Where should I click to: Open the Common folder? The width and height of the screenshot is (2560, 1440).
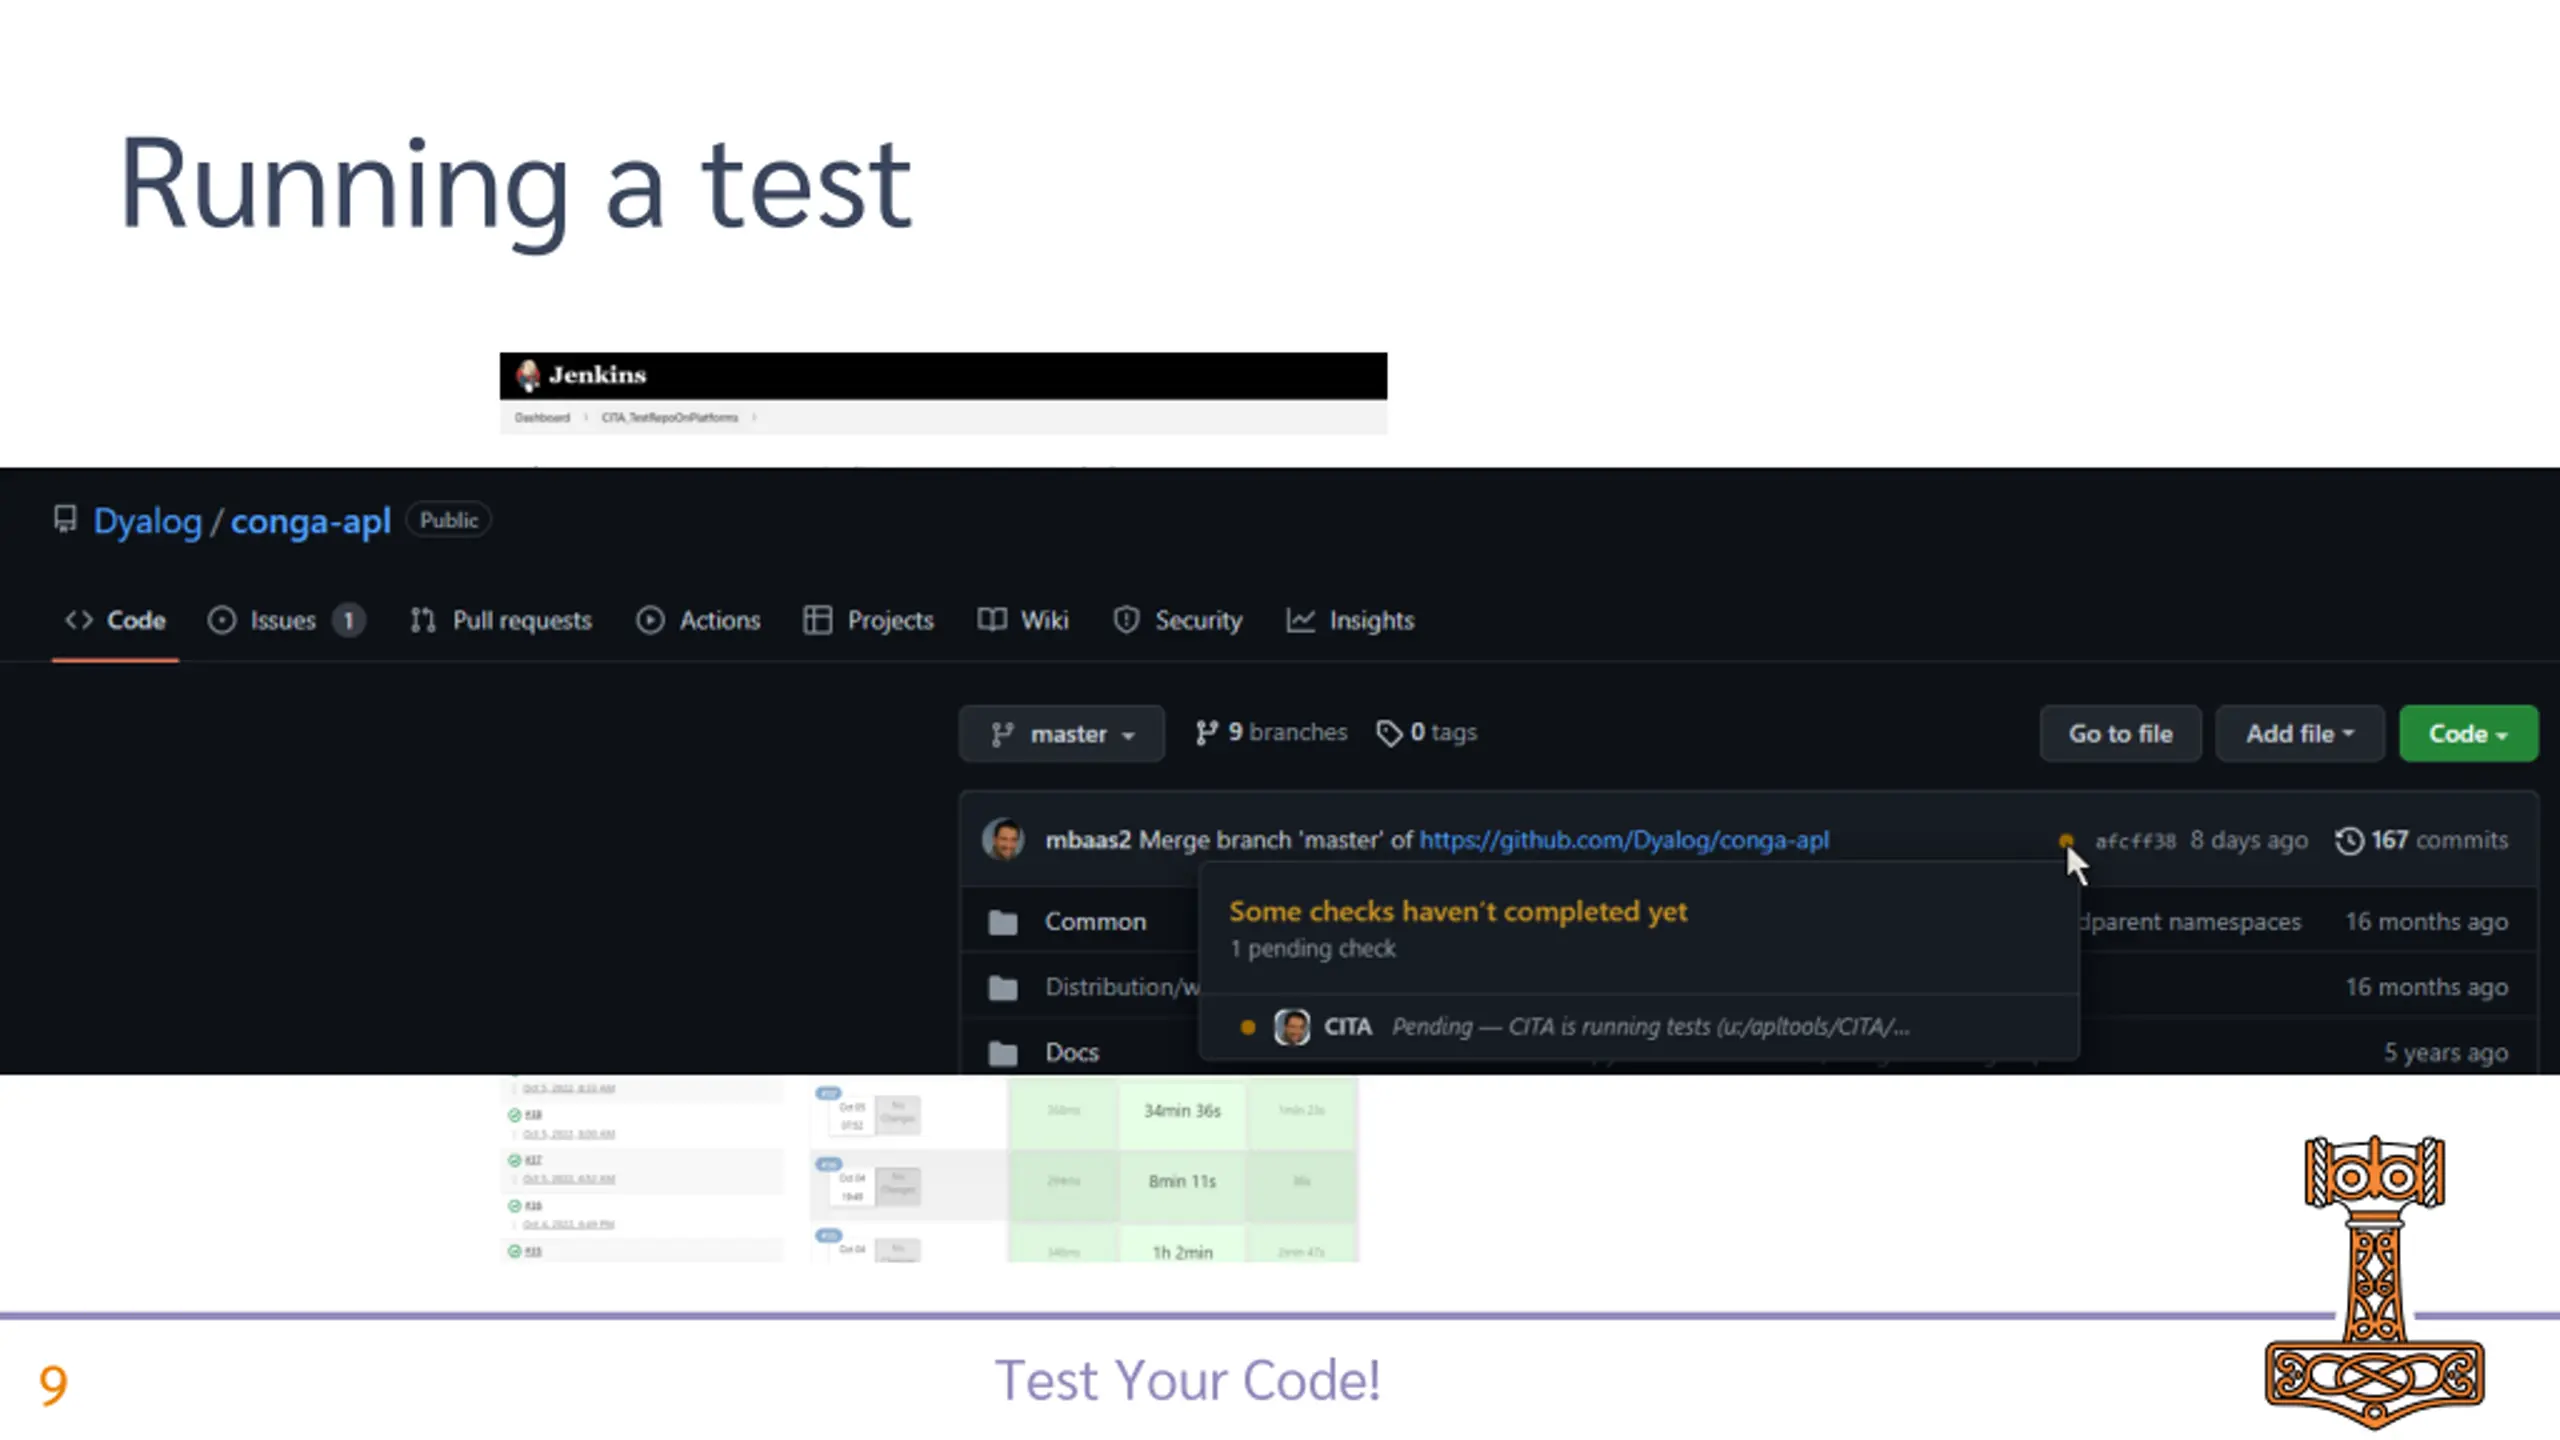[x=1095, y=921]
